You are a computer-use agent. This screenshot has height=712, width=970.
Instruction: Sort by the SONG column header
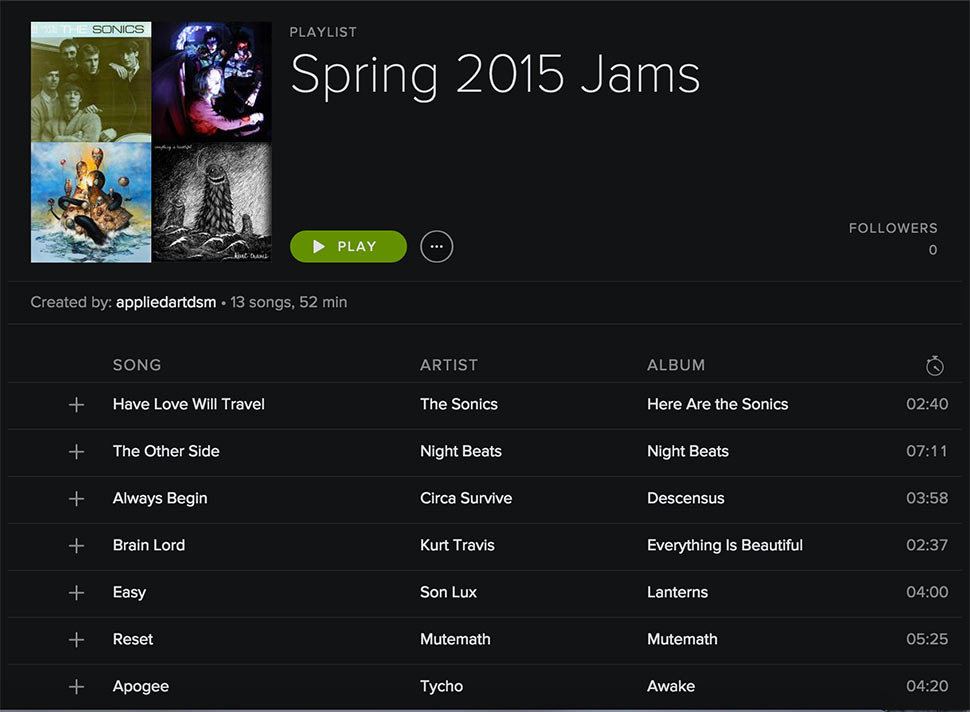click(x=137, y=365)
